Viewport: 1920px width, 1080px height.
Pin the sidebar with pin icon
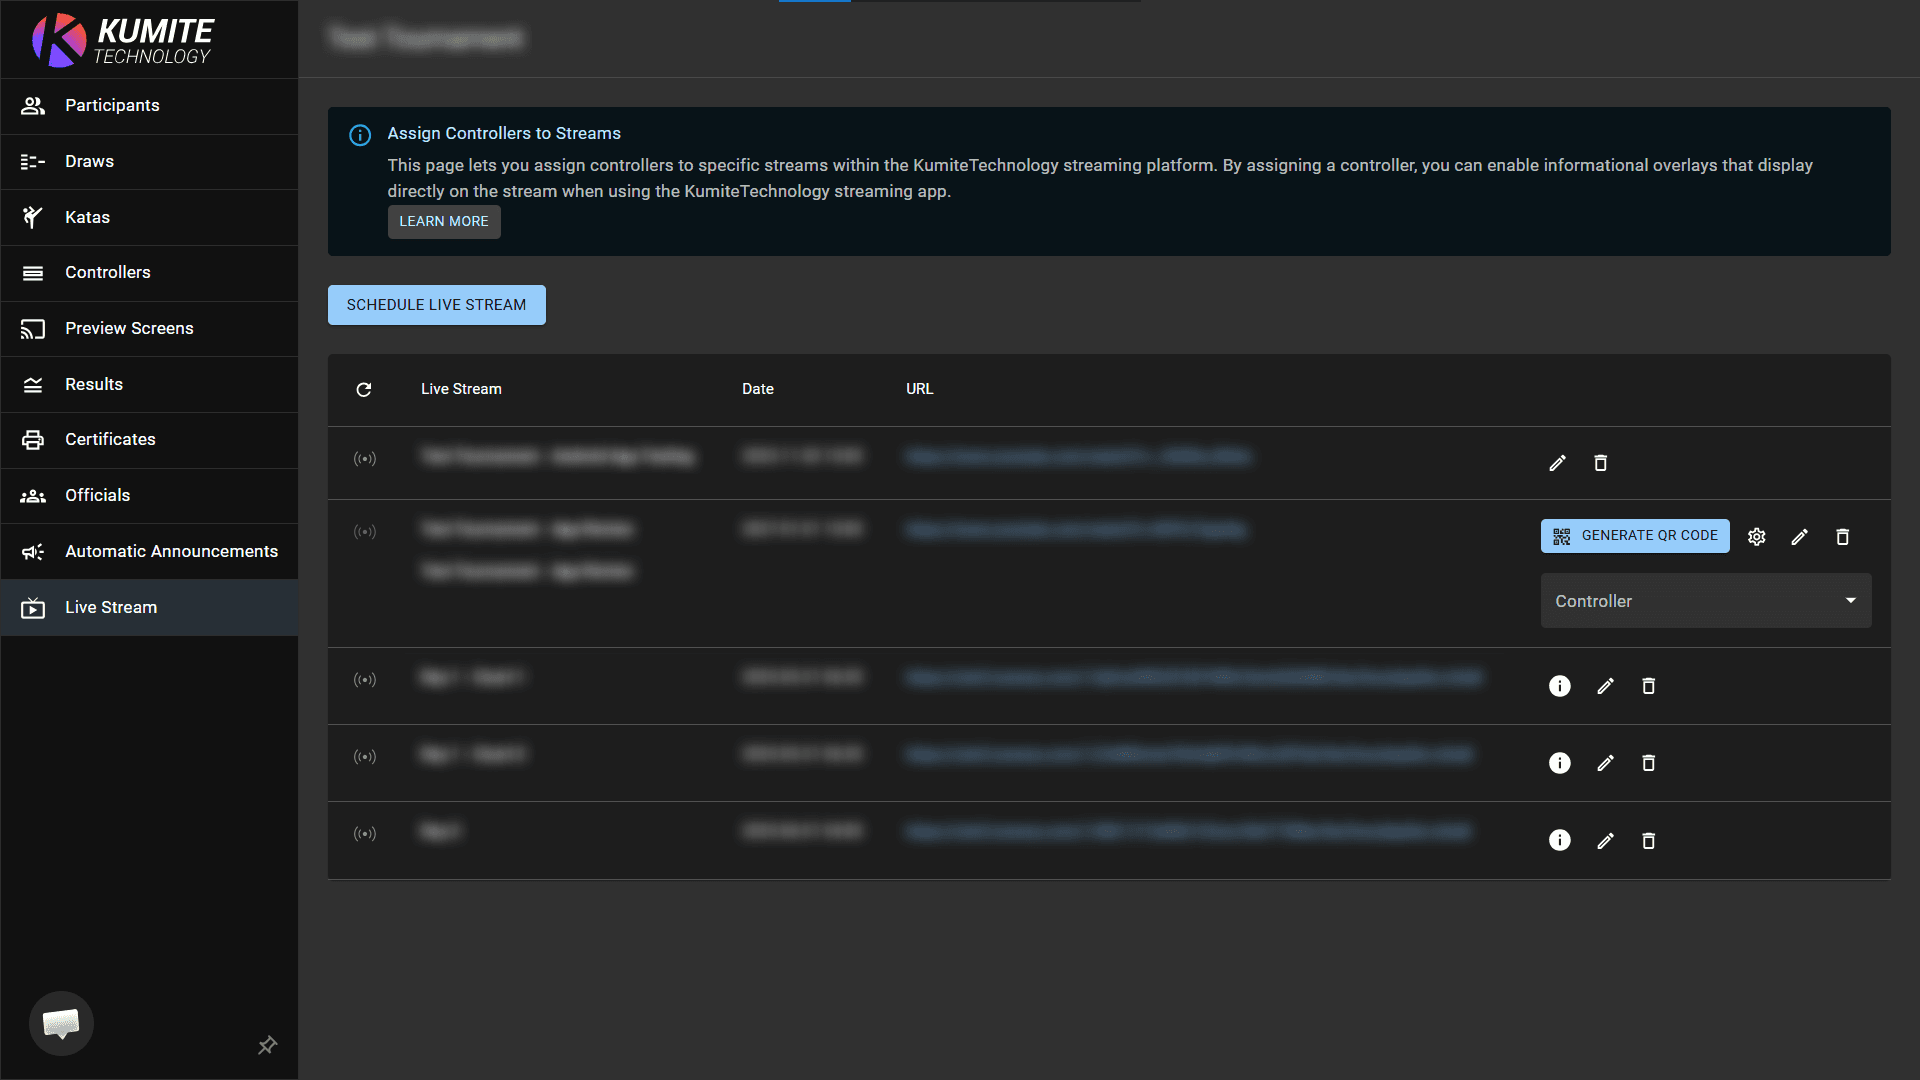click(x=267, y=1045)
